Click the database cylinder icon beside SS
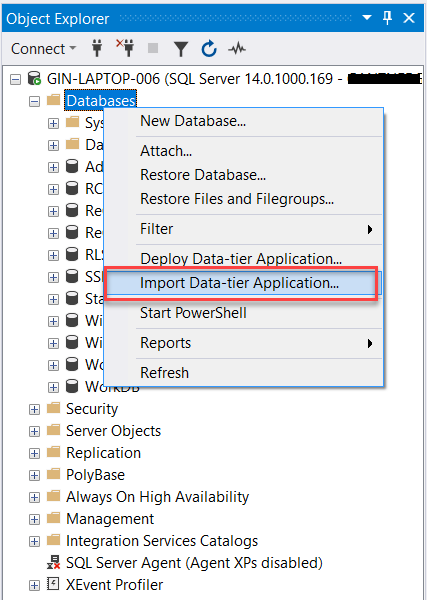Screen dimensions: 427x600 pyautogui.click(x=72, y=276)
